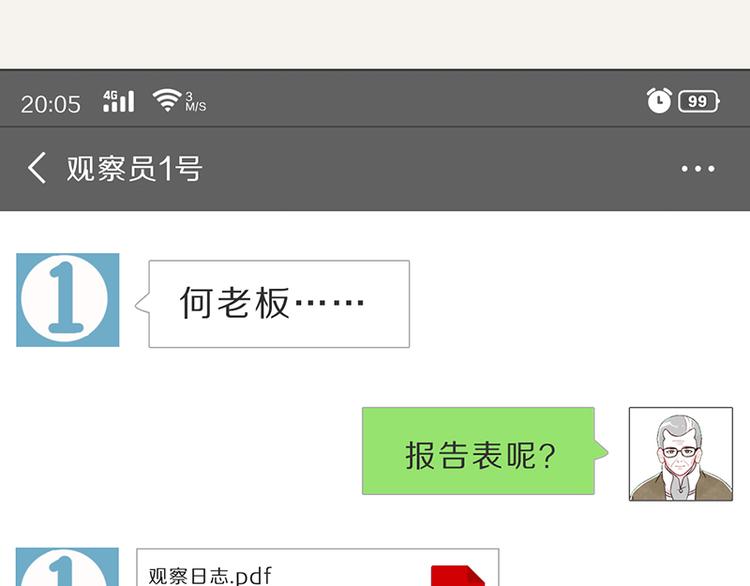Open the 观察日志.pdf attachment

pyautogui.click(x=318, y=567)
